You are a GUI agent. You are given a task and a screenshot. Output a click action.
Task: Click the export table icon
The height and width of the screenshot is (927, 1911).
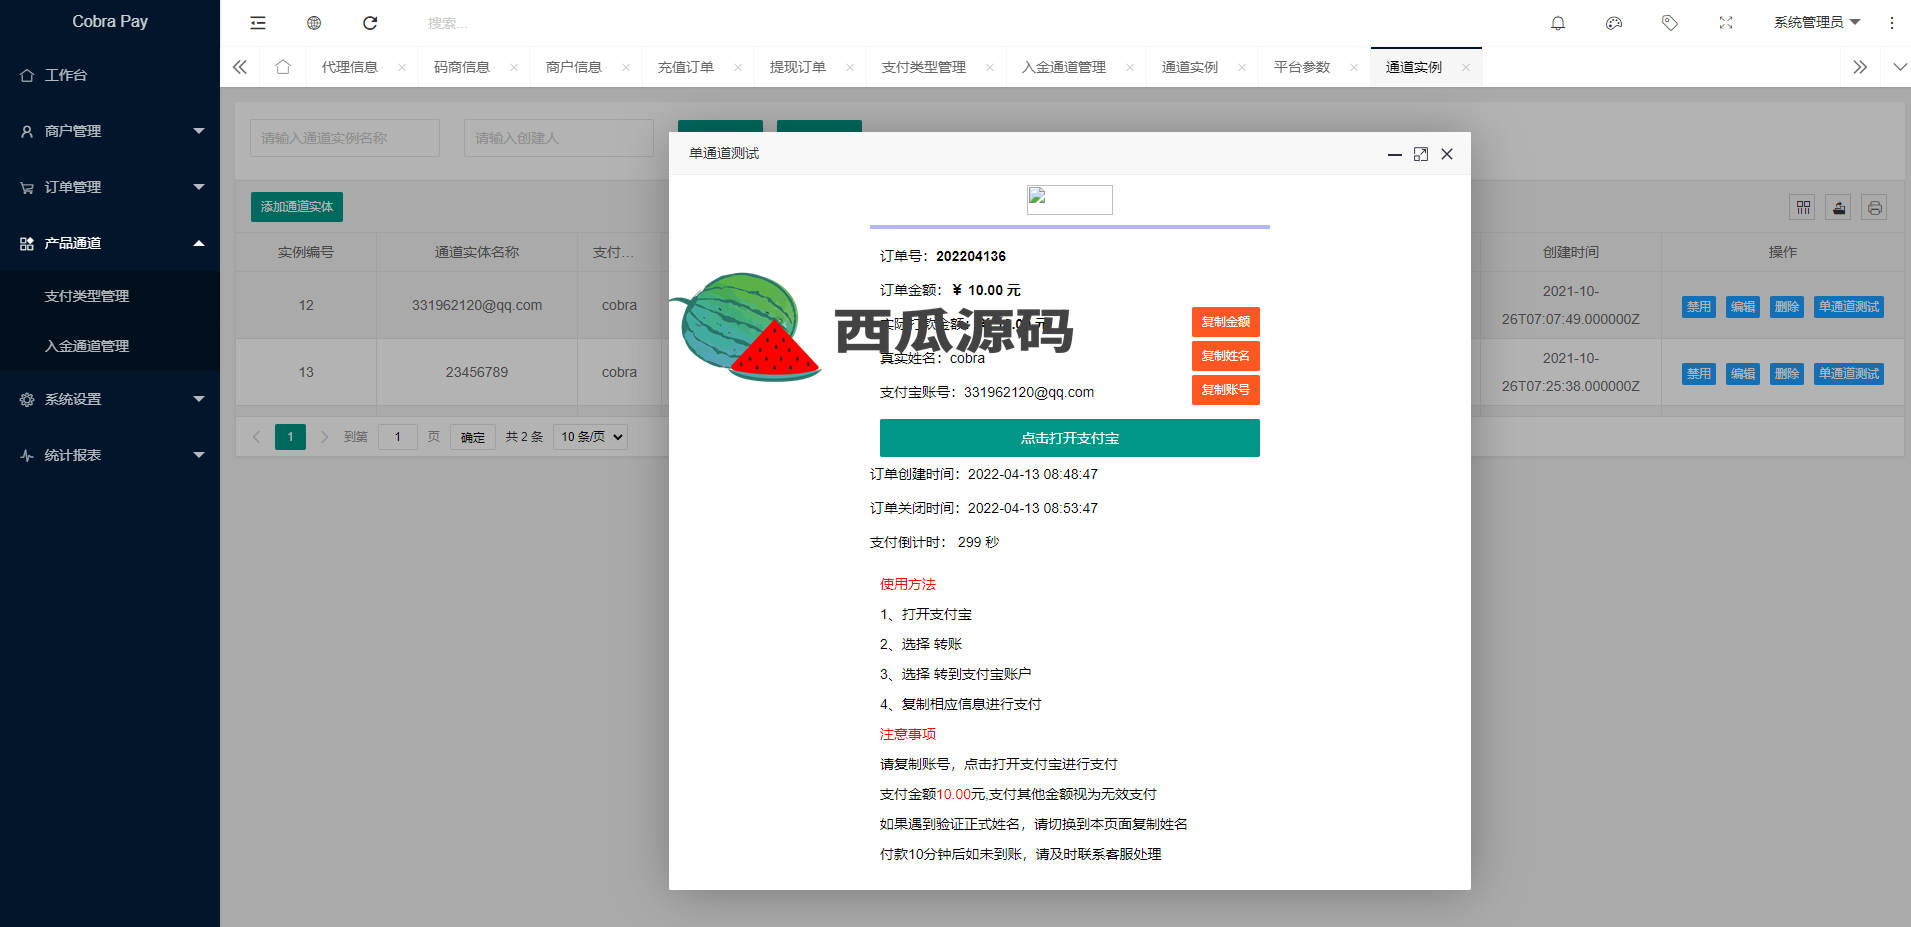1839,207
